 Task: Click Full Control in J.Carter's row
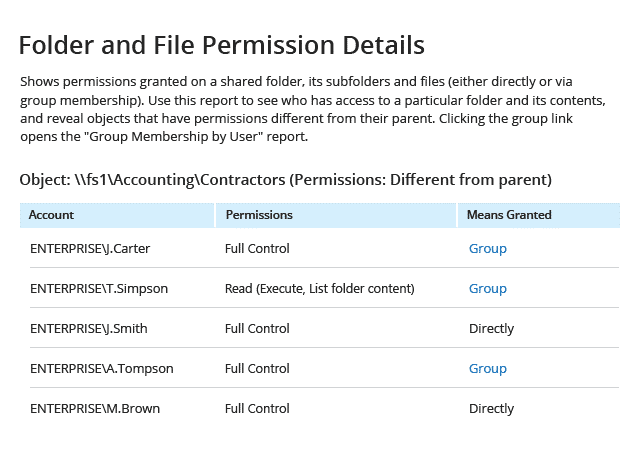[257, 248]
